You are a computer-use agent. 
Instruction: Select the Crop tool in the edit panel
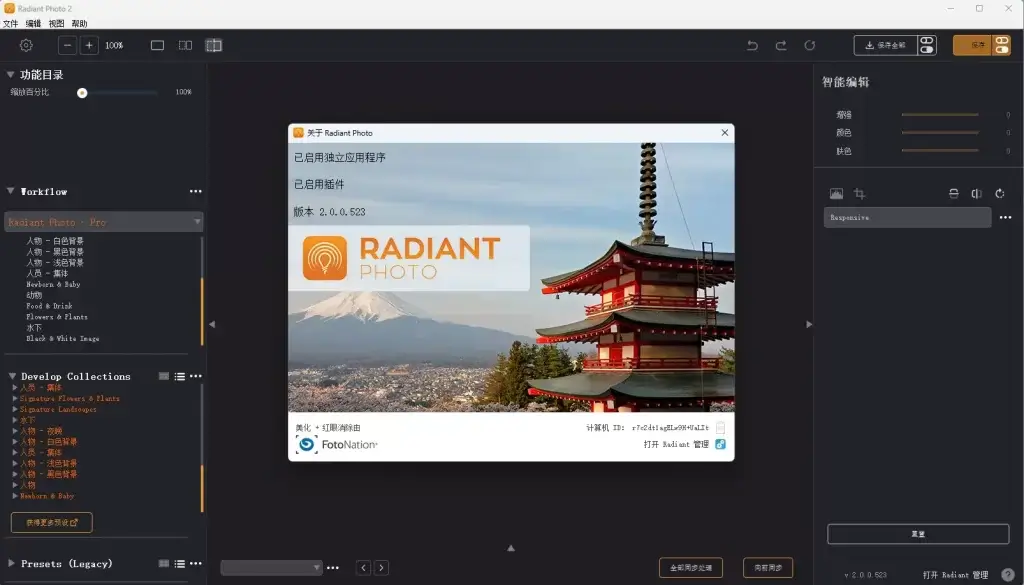pyautogui.click(x=861, y=193)
